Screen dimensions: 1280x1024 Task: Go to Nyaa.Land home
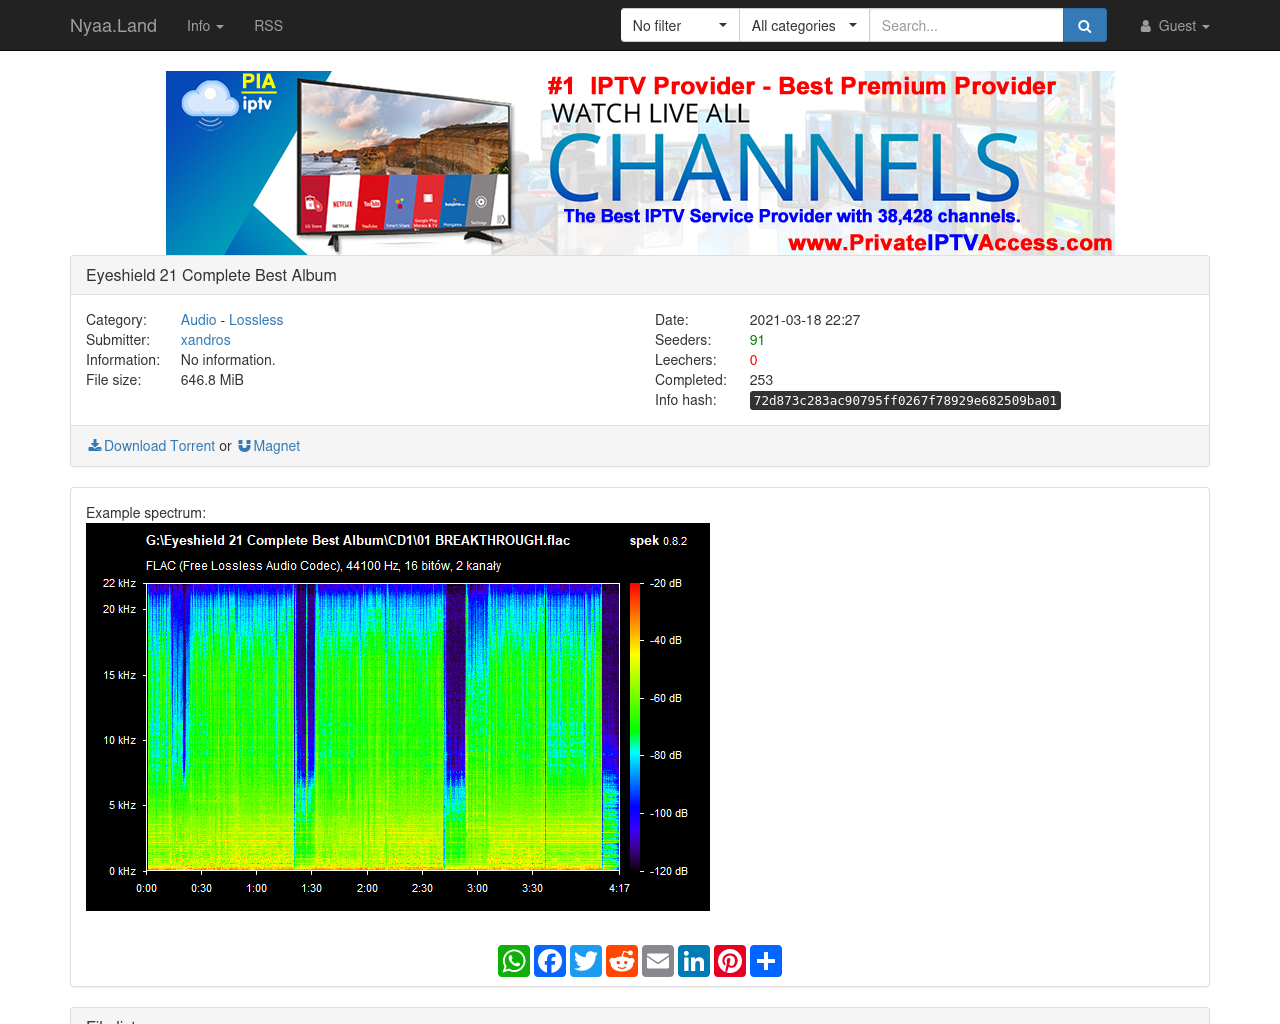pyautogui.click(x=113, y=26)
